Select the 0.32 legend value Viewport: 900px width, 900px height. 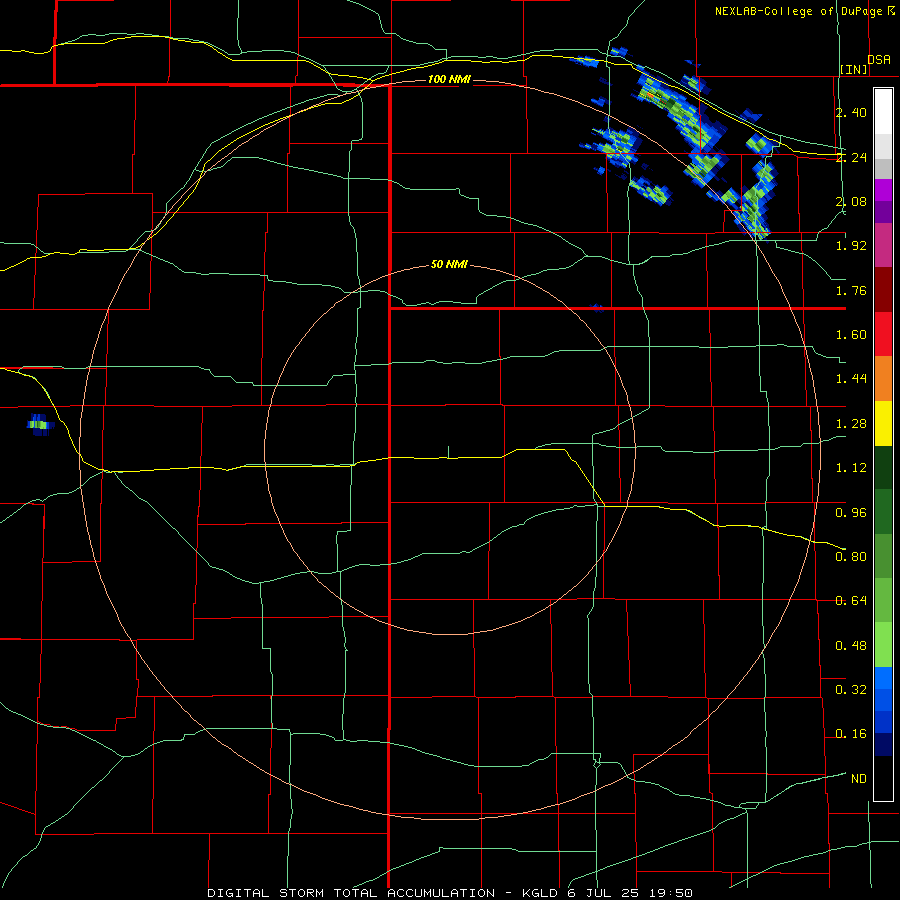coord(851,690)
